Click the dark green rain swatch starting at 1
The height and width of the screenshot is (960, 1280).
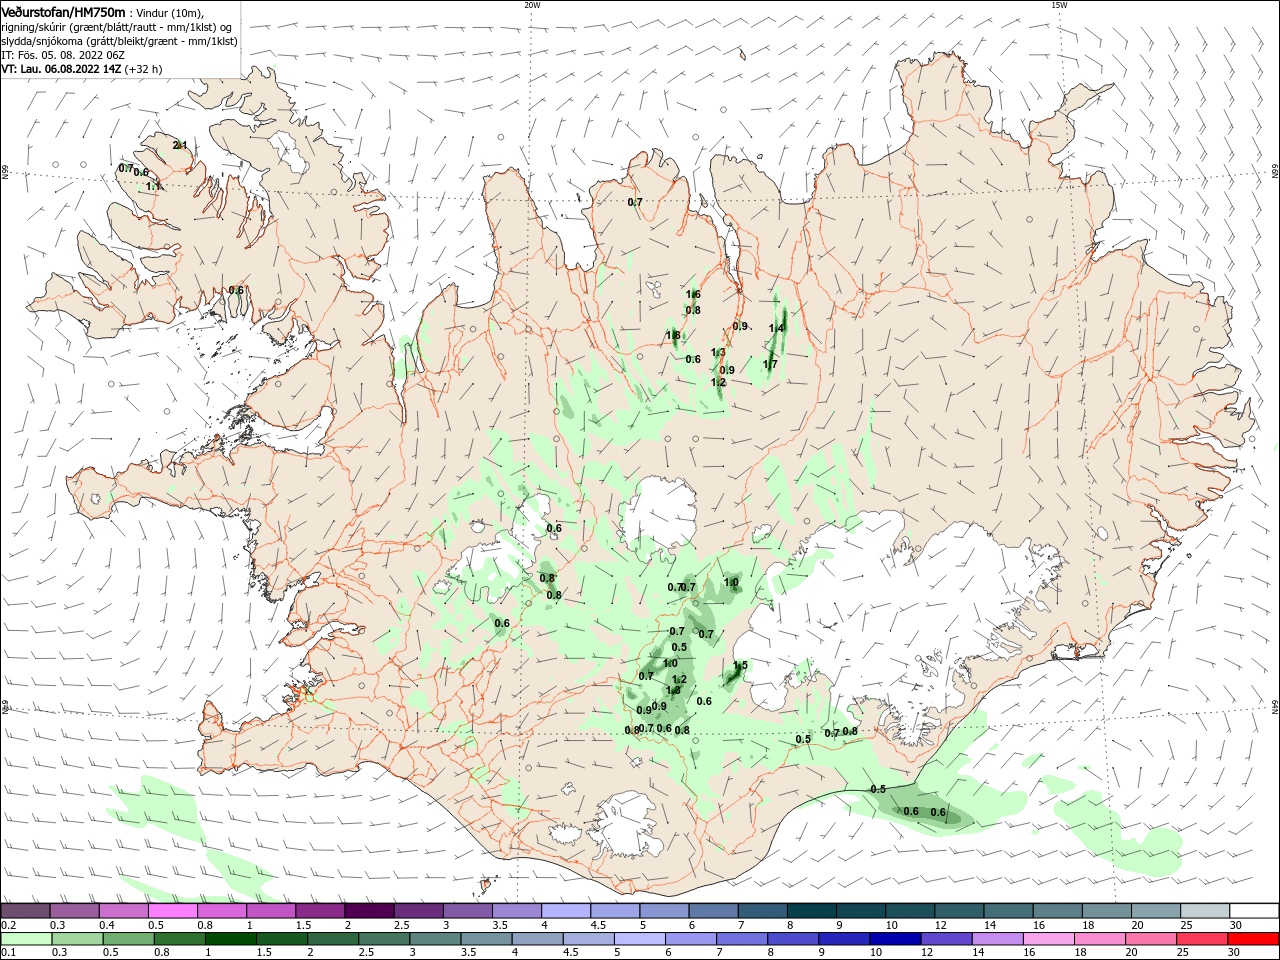[x=230, y=938]
